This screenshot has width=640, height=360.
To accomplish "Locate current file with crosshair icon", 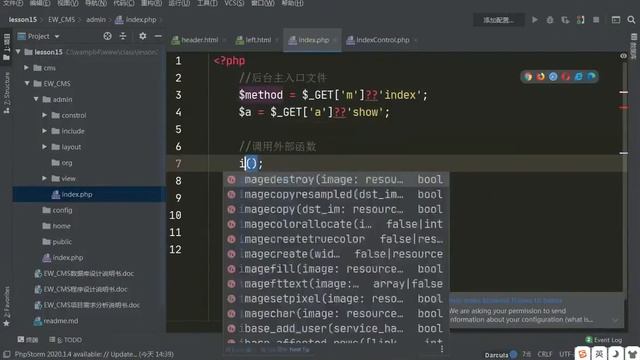I will (107, 36).
